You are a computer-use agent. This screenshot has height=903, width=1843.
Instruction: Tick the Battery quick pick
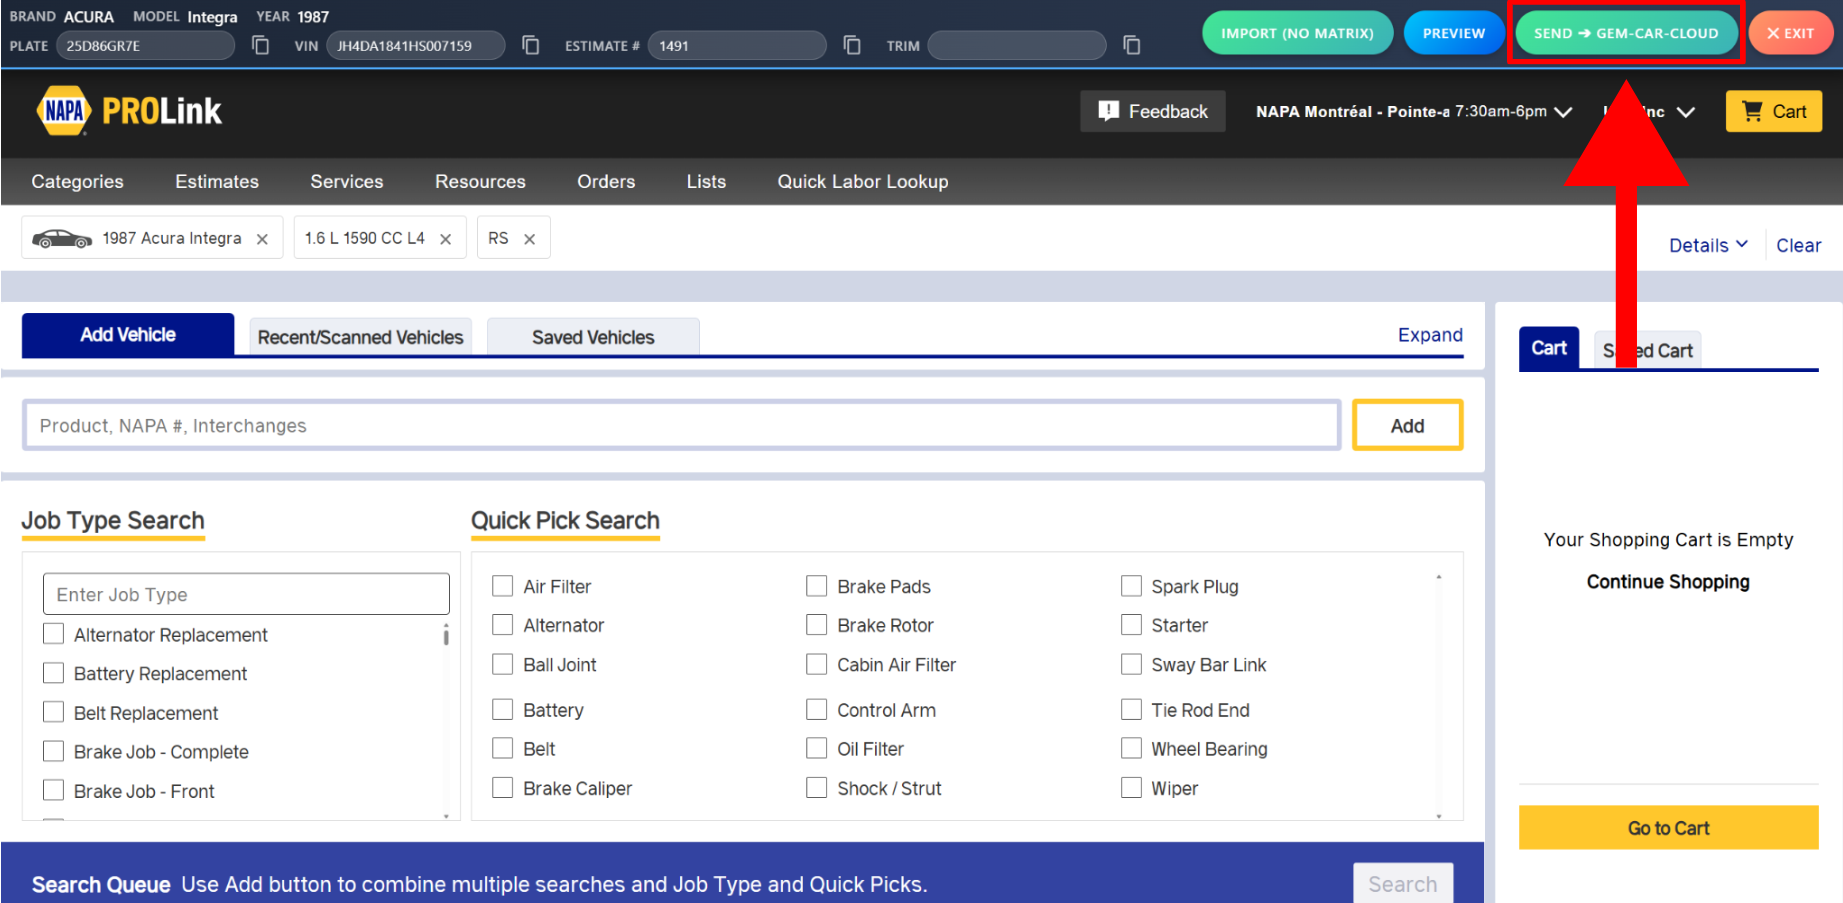[x=503, y=710]
